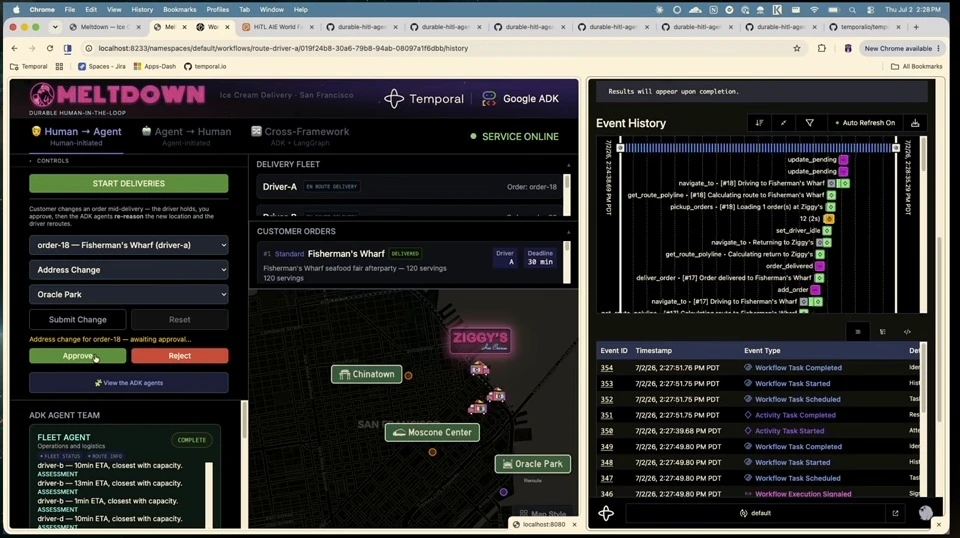Image resolution: width=960 pixels, height=538 pixels.
Task: Click the Start Deliveries button
Action: 129,184
